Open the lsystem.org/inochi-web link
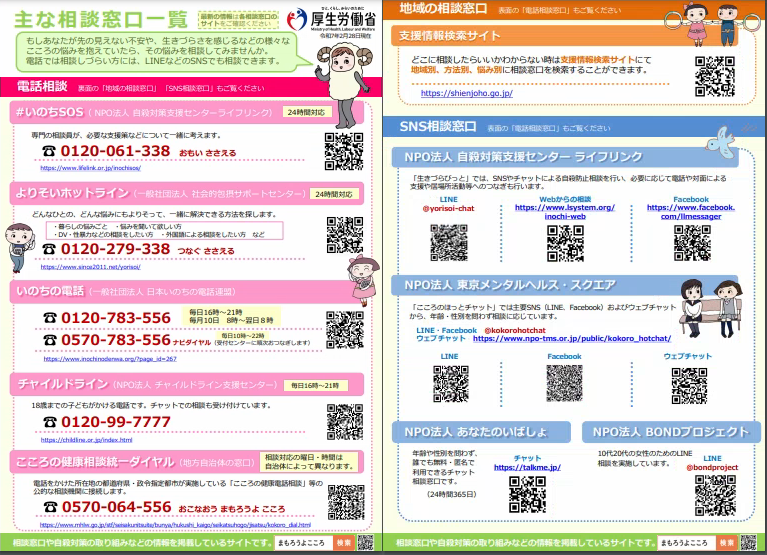 (565, 212)
